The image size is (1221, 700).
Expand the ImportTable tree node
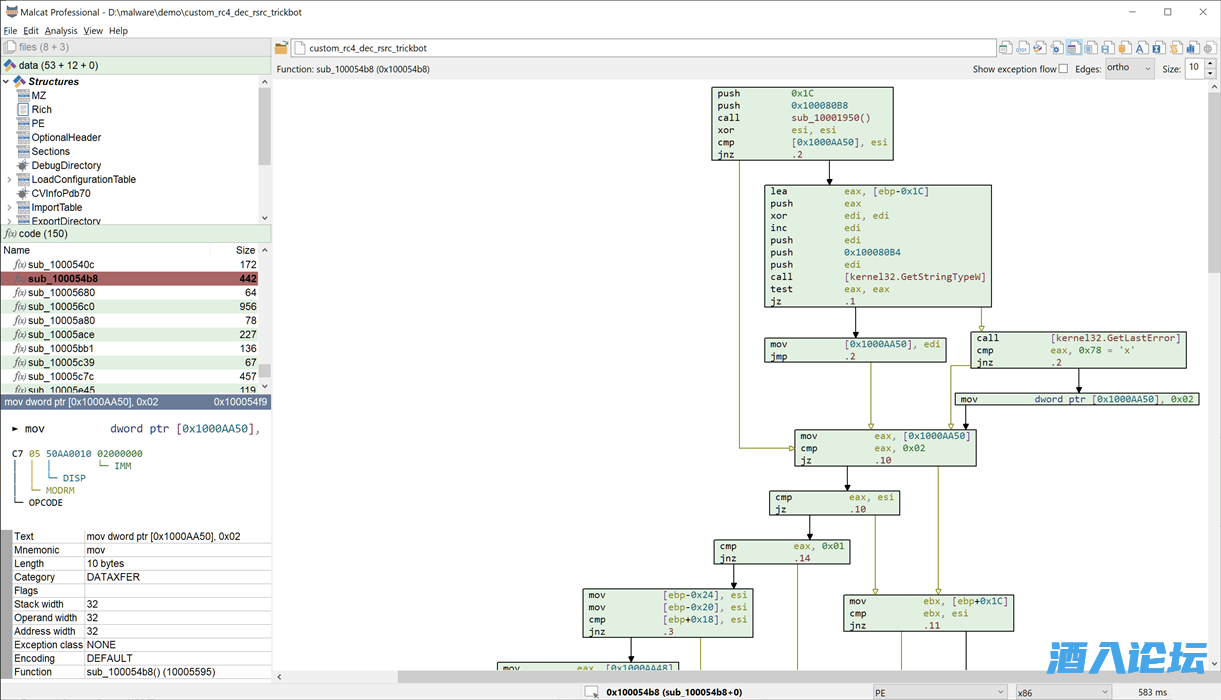pyautogui.click(x=9, y=208)
